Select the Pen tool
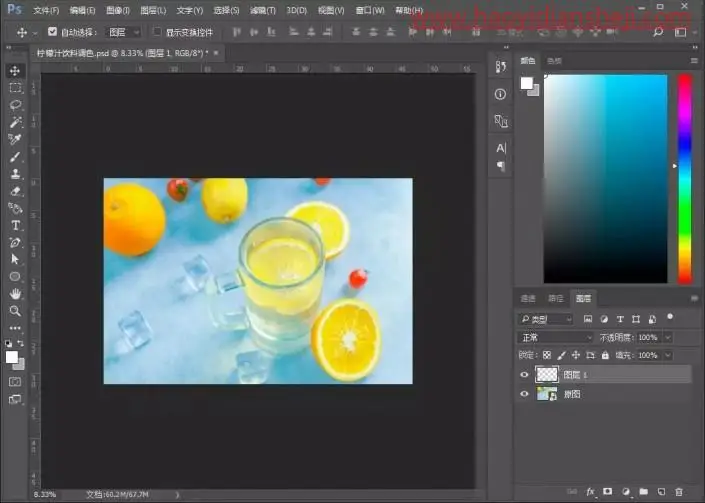Viewport: 705px width, 503px height. click(x=15, y=242)
